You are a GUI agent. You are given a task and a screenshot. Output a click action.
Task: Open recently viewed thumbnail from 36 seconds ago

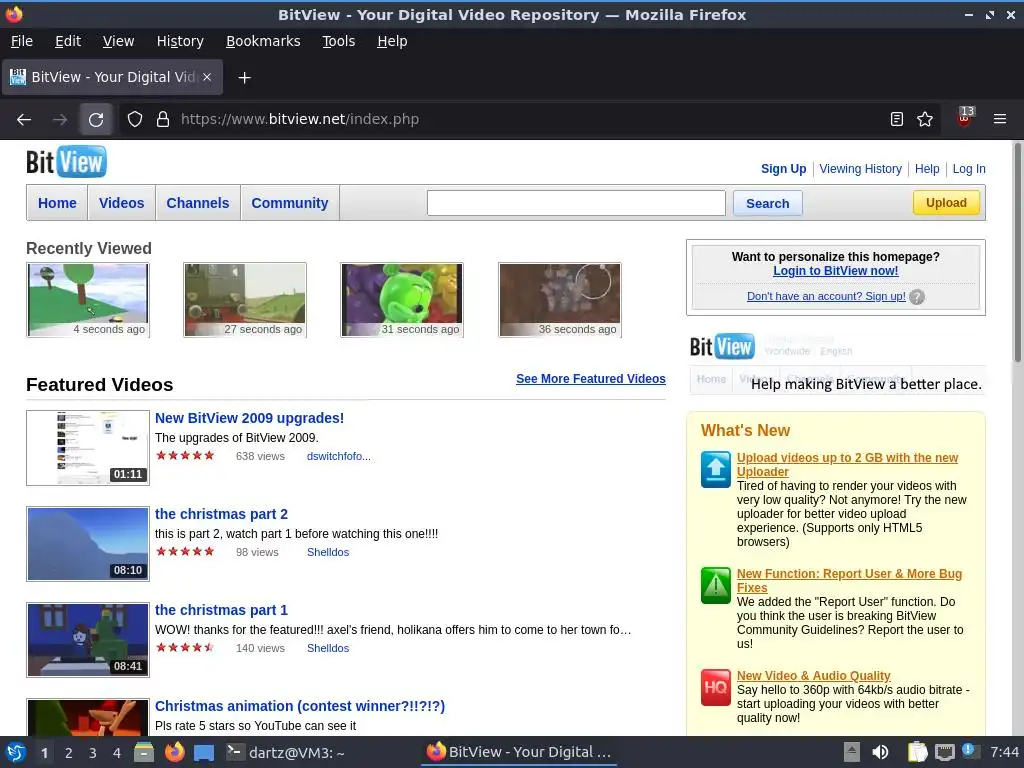(x=560, y=300)
